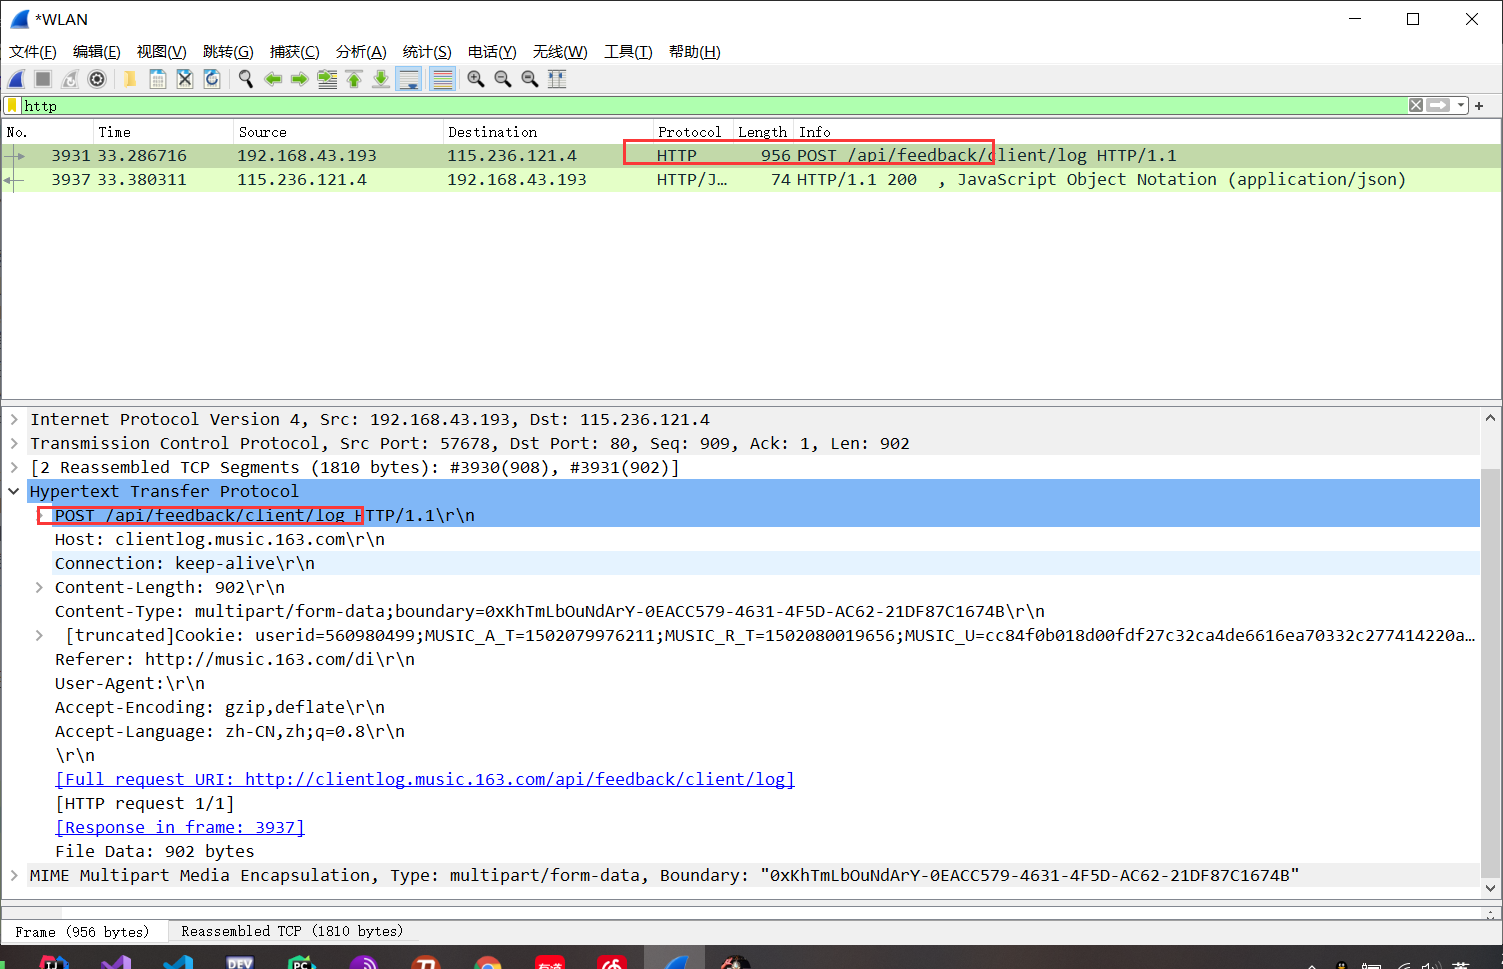The width and height of the screenshot is (1503, 969).
Task: Open capture options gear icon
Action: point(97,79)
